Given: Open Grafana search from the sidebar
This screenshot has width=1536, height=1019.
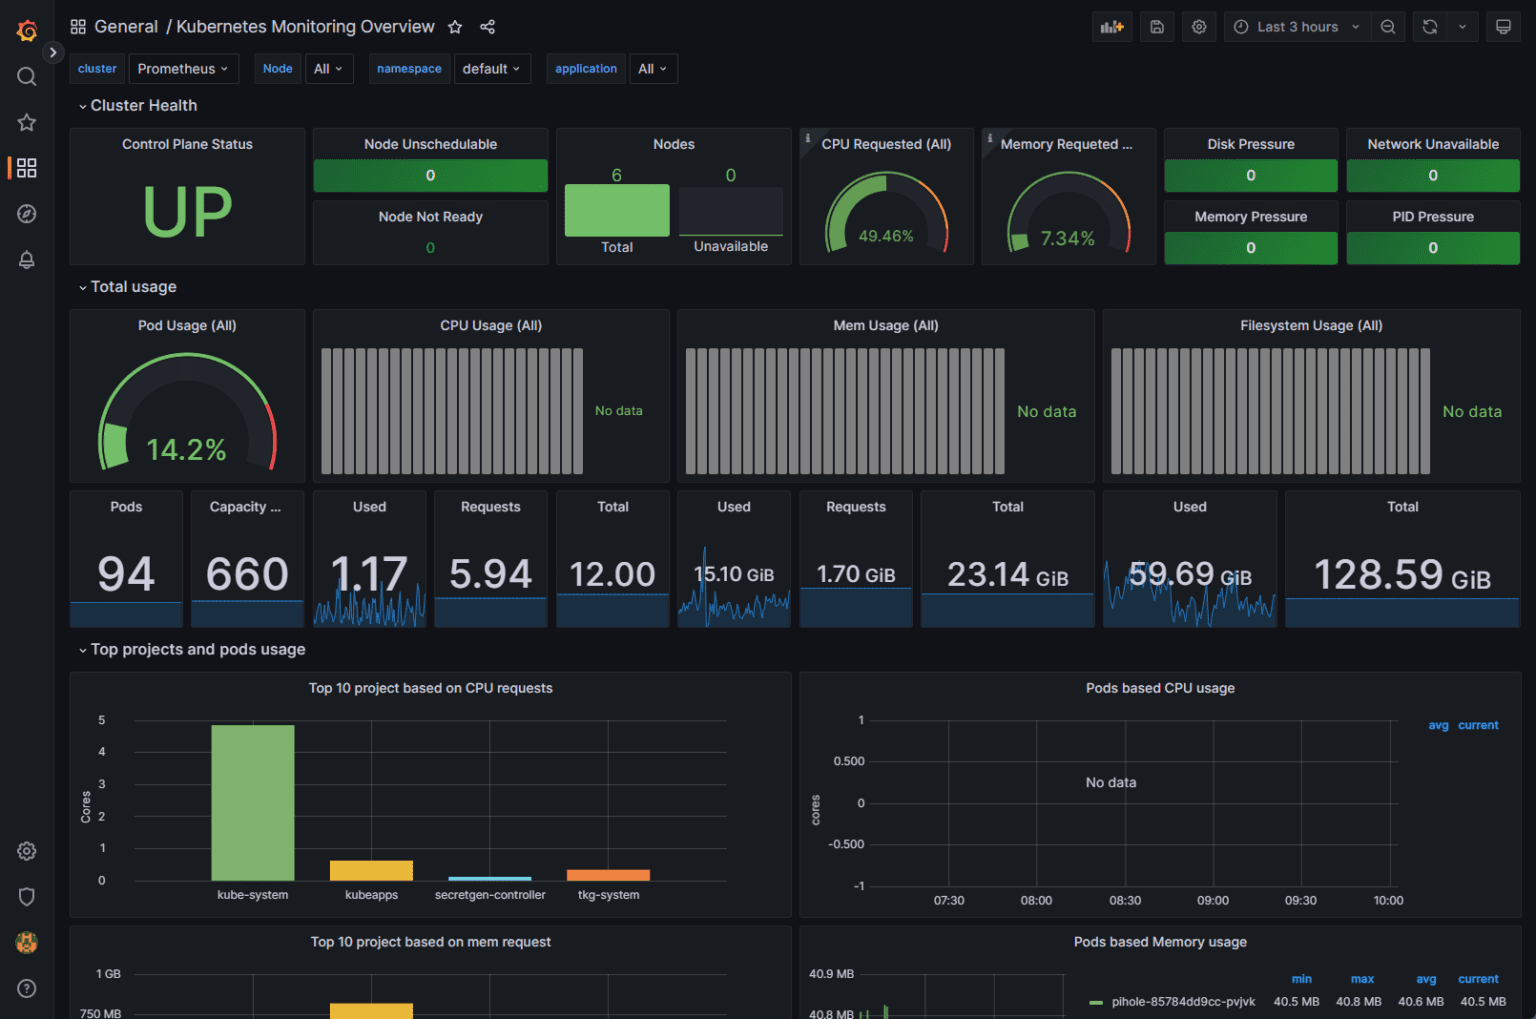Looking at the screenshot, I should (x=26, y=75).
